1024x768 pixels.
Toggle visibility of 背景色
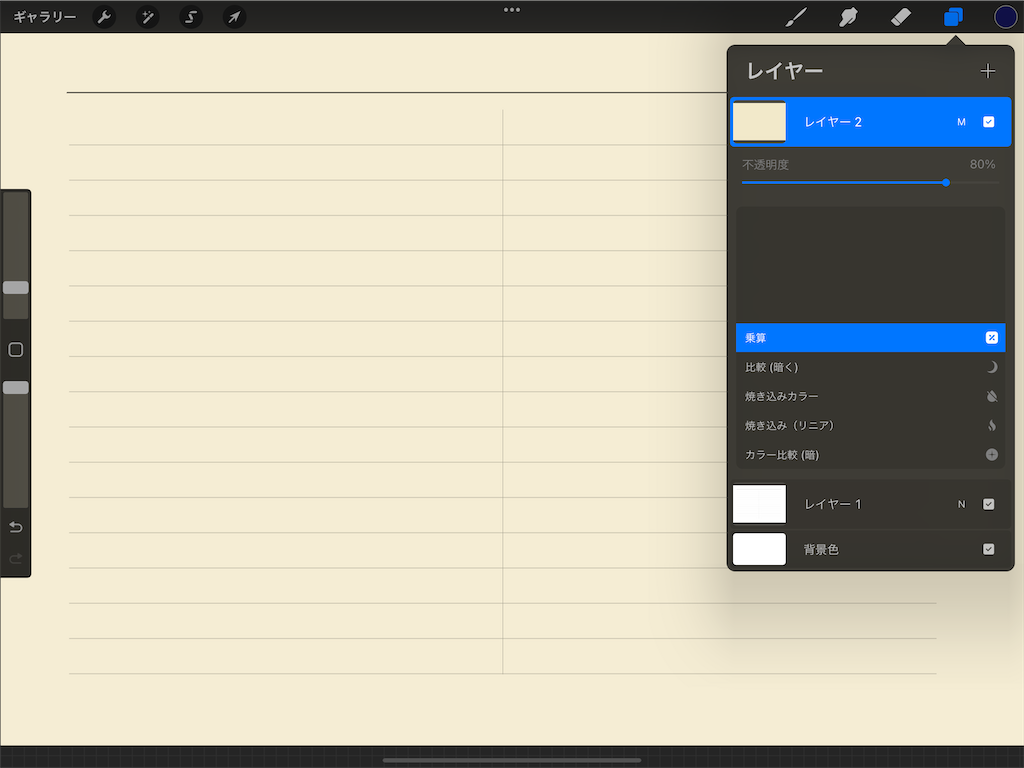point(988,549)
